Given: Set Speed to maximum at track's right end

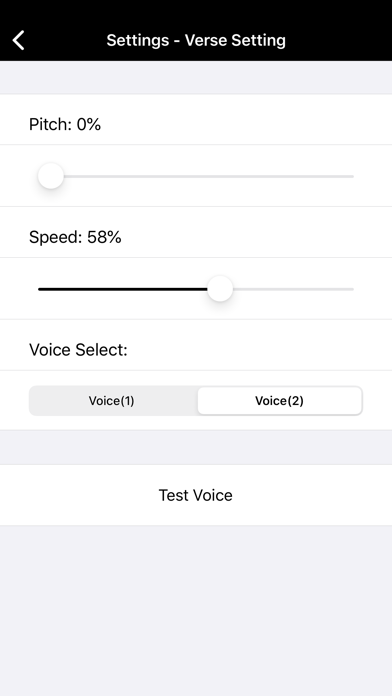Looking at the screenshot, I should tap(352, 289).
